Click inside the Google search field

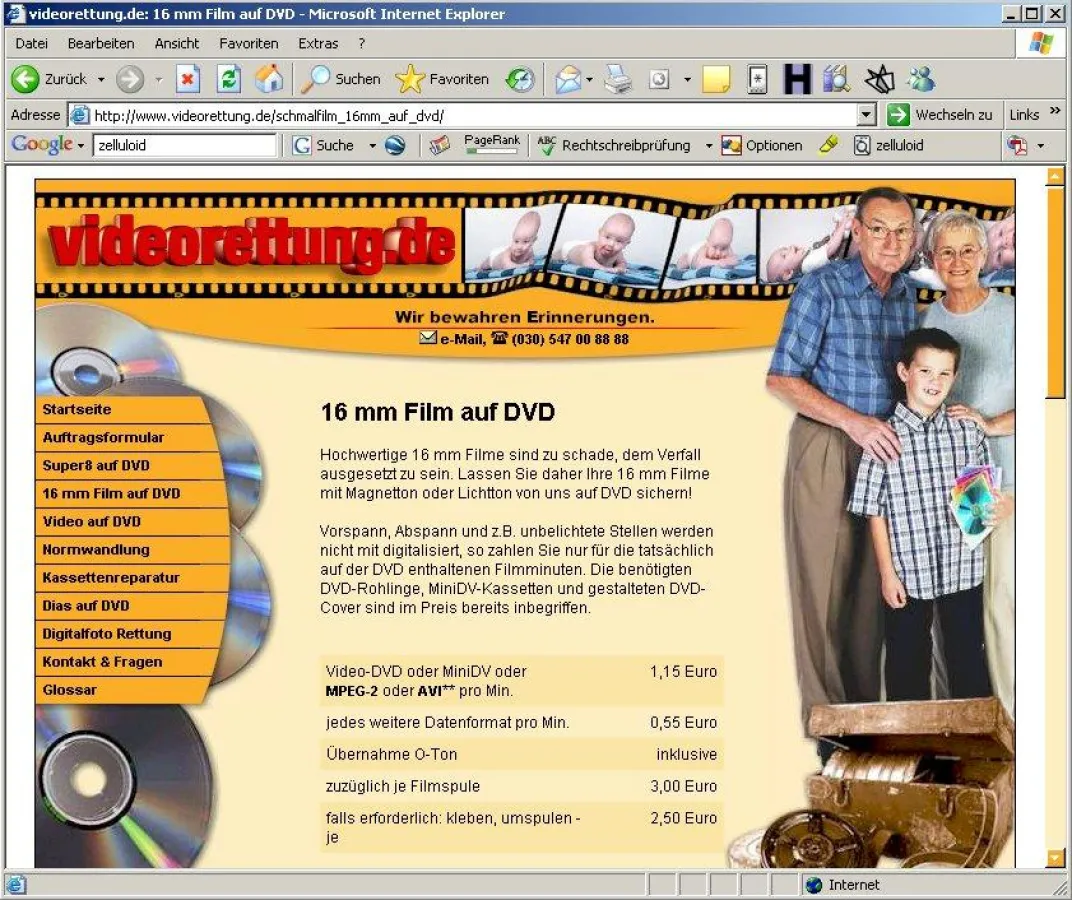(x=185, y=145)
